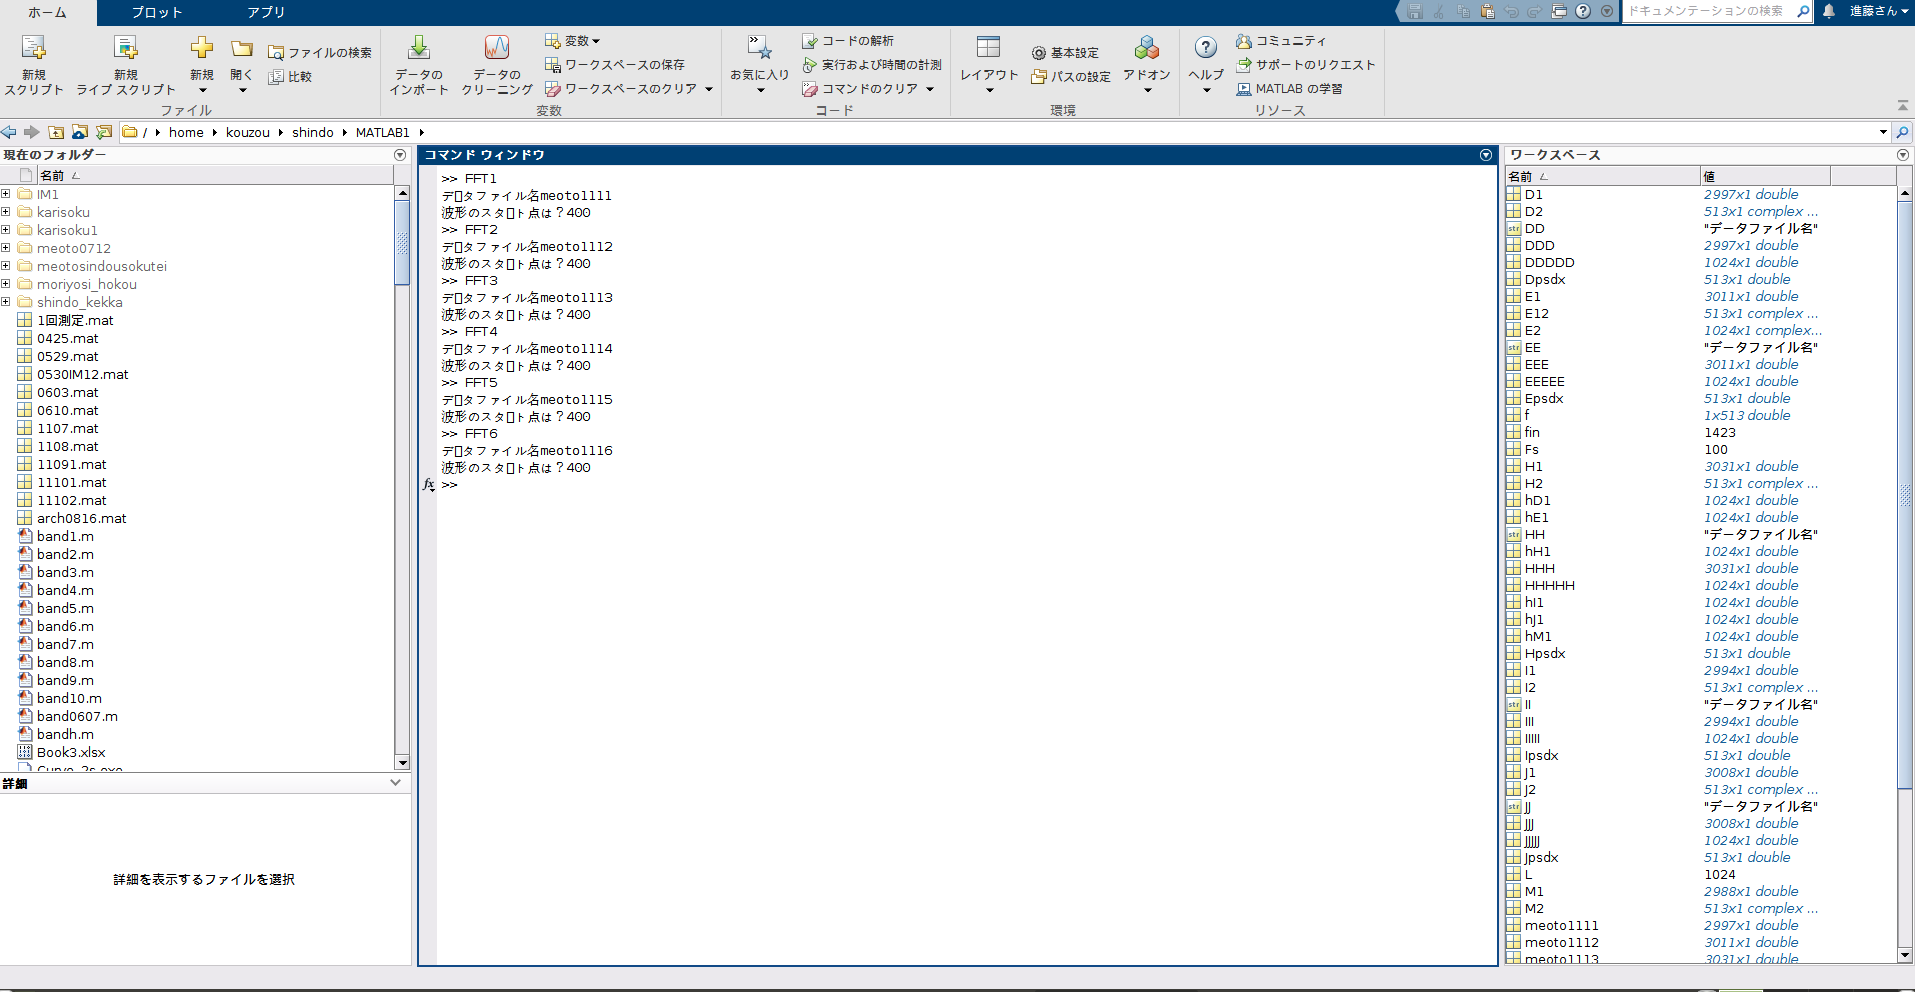1915x992 pixels.
Task: Select variable Fs in the Workspace
Action: [x=1532, y=449]
